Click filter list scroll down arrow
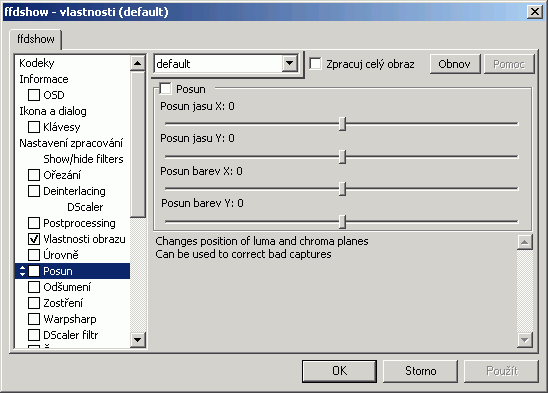The height and width of the screenshot is (393, 548). click(x=138, y=340)
